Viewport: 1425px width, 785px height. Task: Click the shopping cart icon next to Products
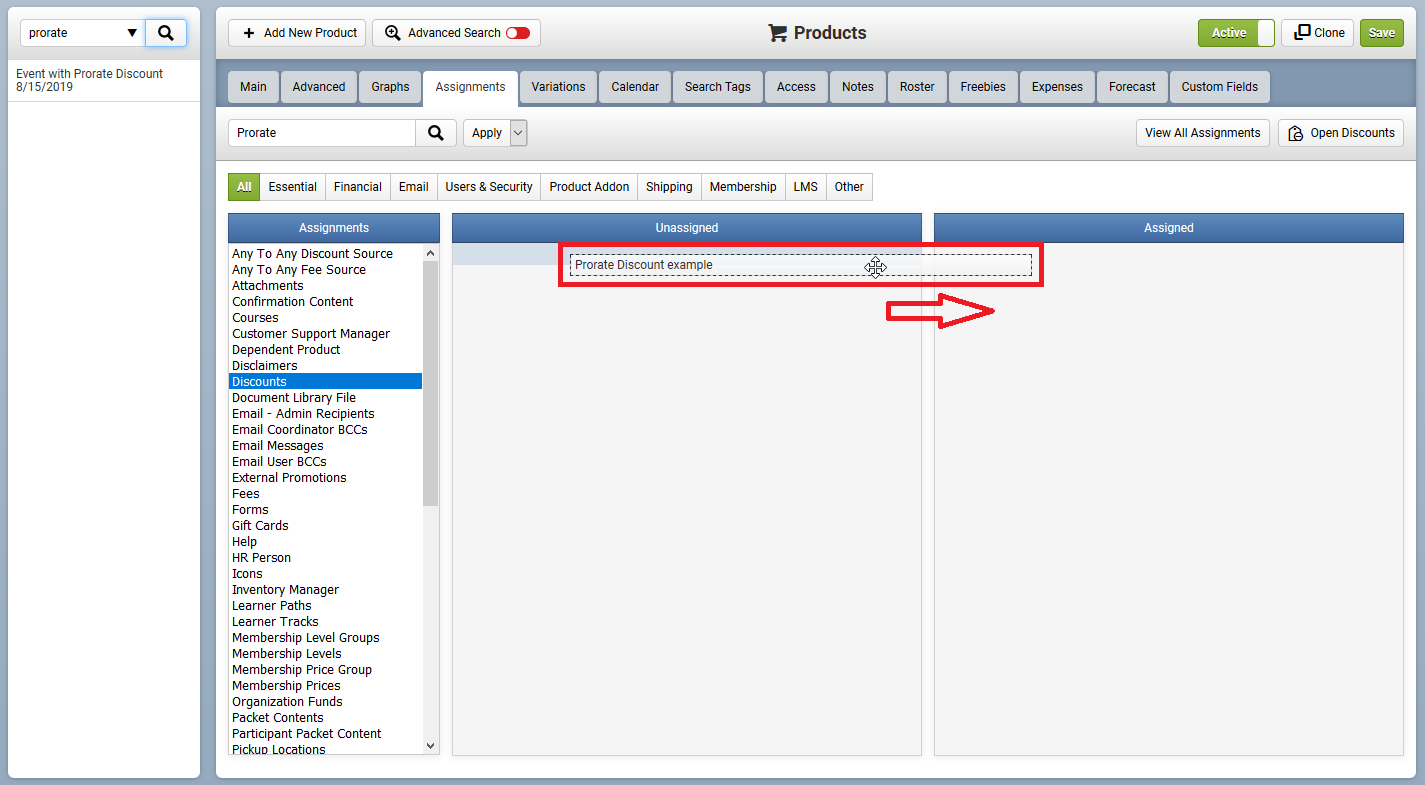778,32
